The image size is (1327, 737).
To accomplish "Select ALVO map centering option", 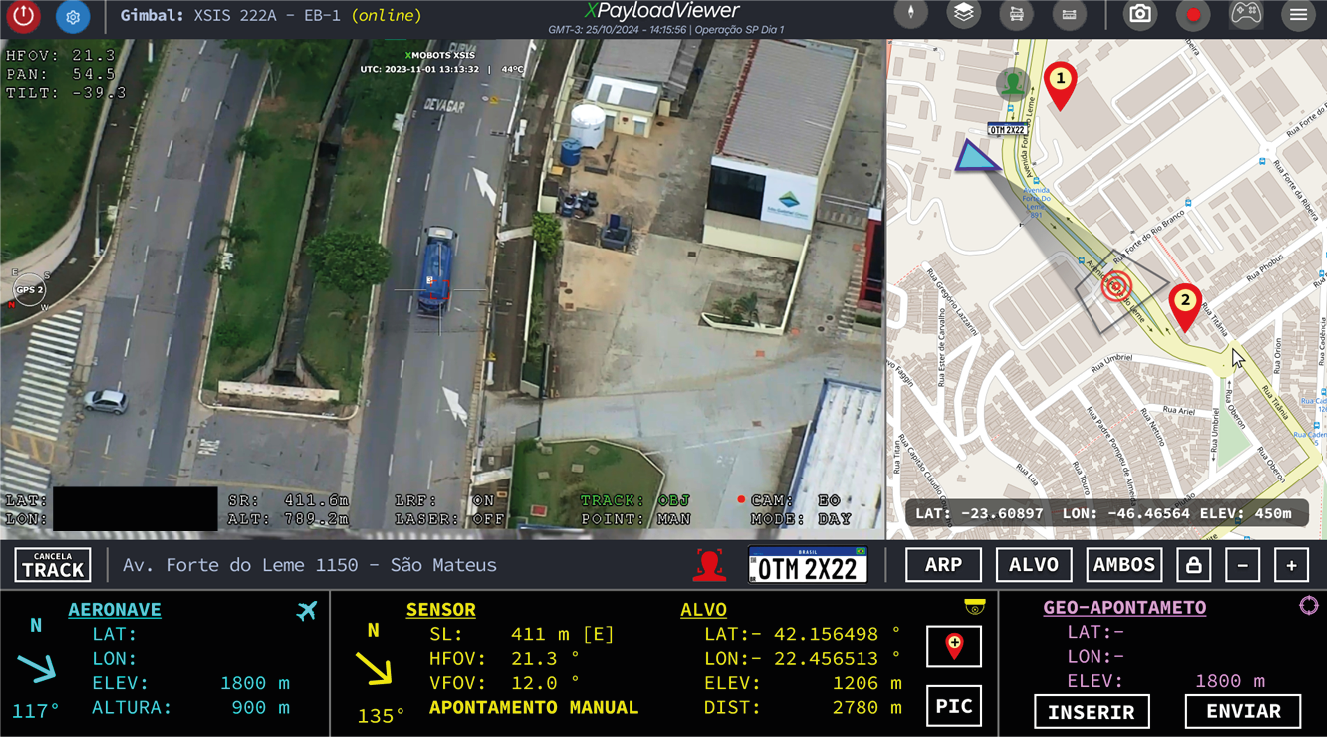I will pyautogui.click(x=1033, y=565).
